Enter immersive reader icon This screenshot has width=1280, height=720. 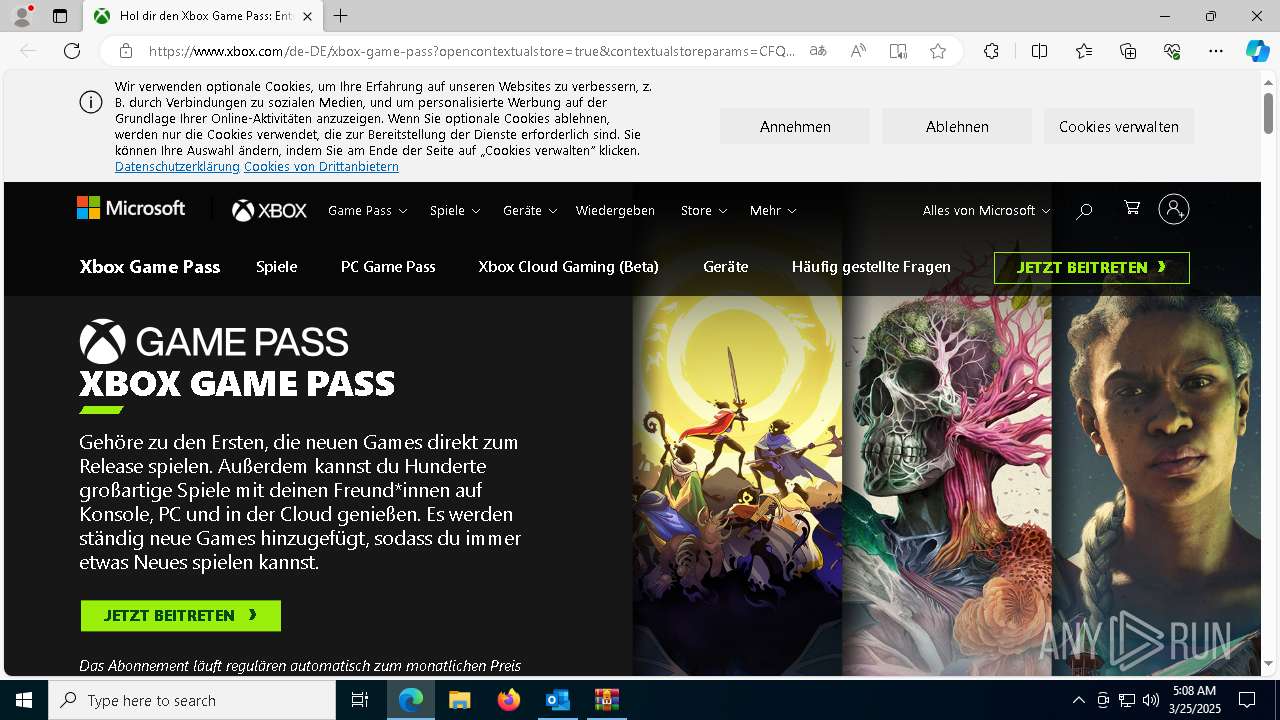(898, 51)
